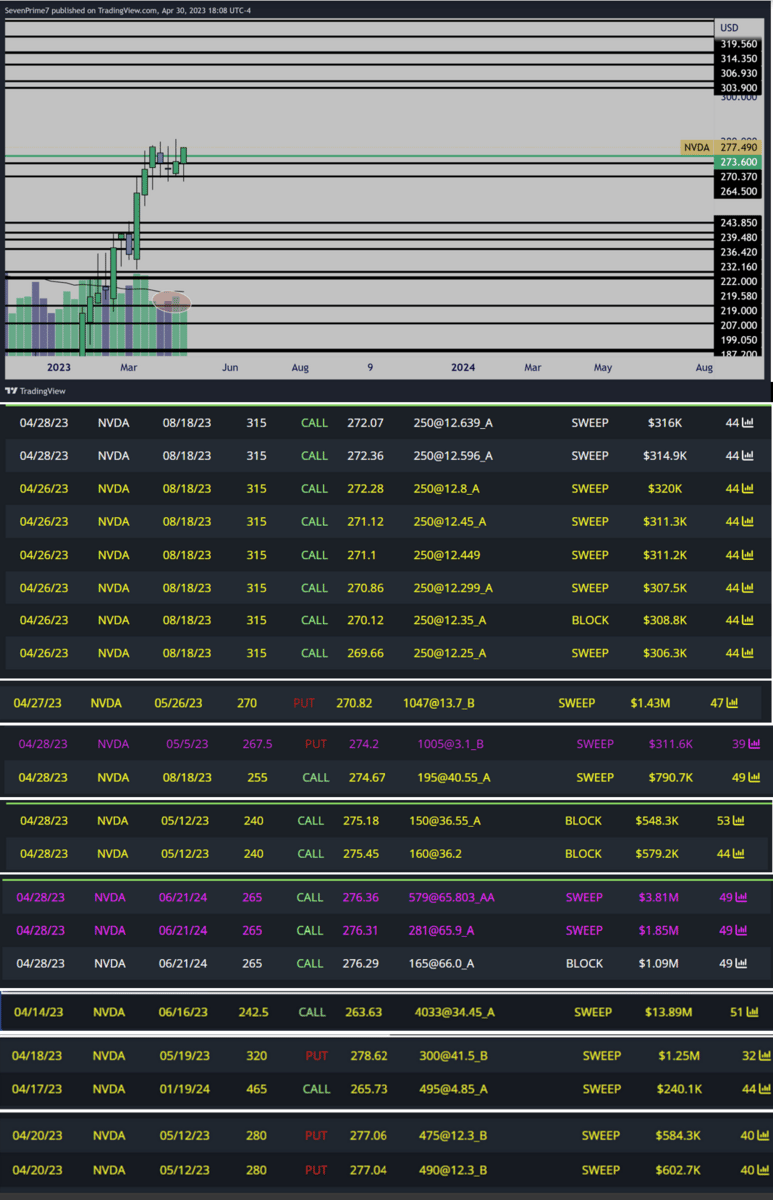Click the 475@12.3_B trade detail
This screenshot has width=773, height=1200.
click(x=452, y=1135)
